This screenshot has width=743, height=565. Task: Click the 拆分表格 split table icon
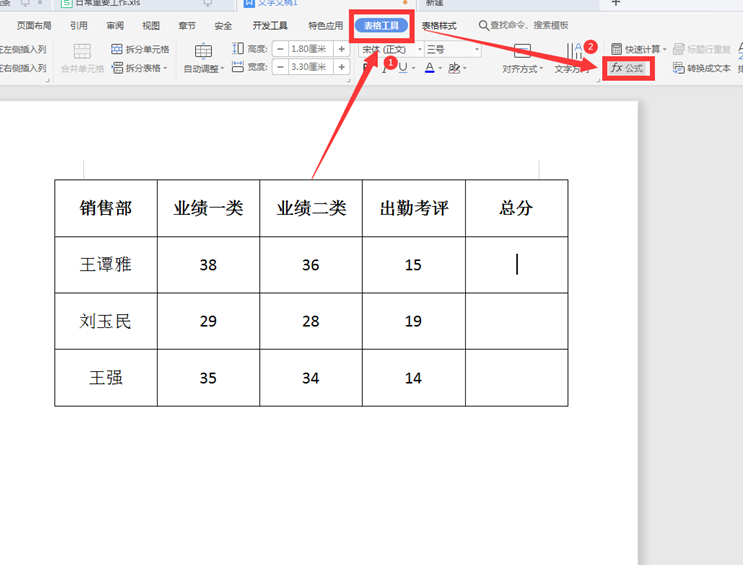[117, 68]
